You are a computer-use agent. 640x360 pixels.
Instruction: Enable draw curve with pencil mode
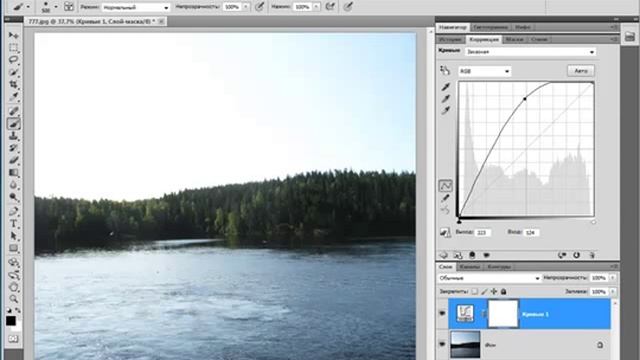point(445,198)
